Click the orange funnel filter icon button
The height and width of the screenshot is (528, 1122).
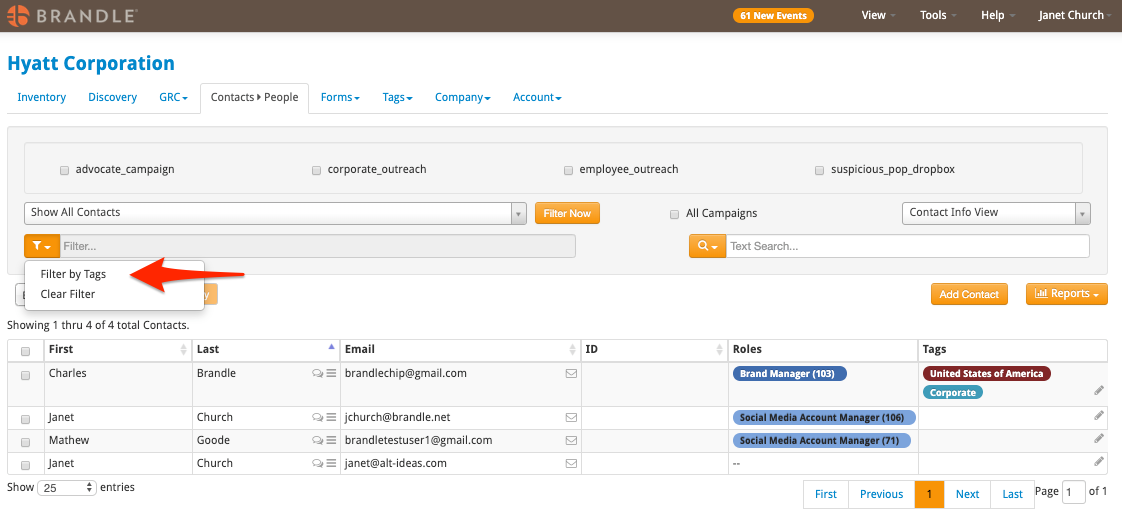point(42,246)
